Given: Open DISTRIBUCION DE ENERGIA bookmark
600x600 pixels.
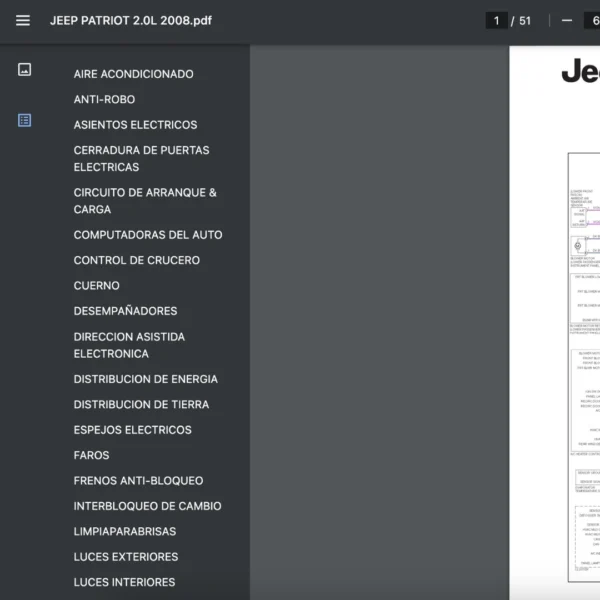Looking at the screenshot, I should (146, 379).
